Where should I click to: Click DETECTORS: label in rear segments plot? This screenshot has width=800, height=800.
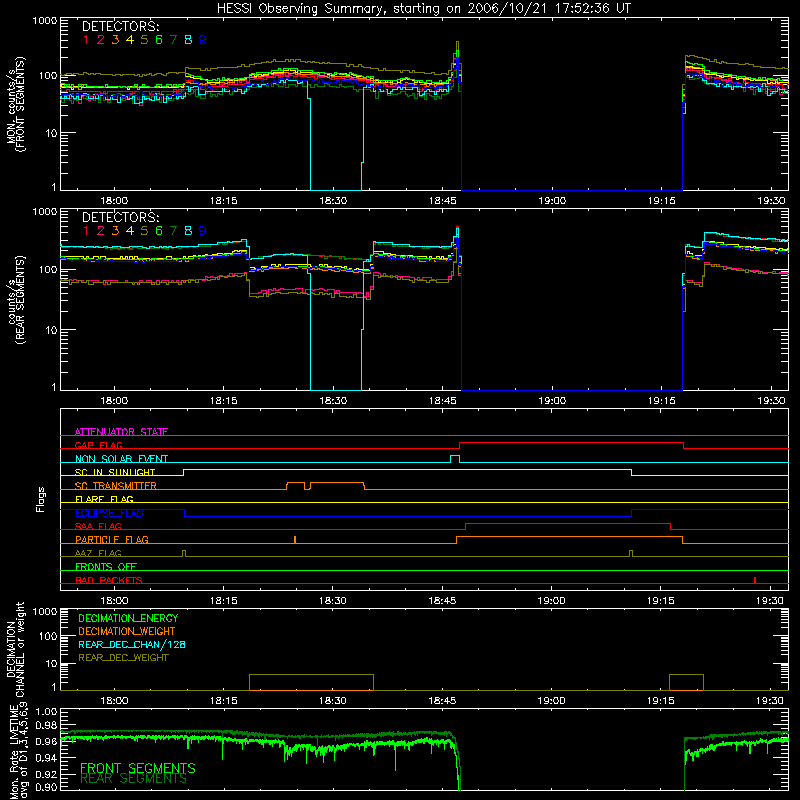click(120, 217)
